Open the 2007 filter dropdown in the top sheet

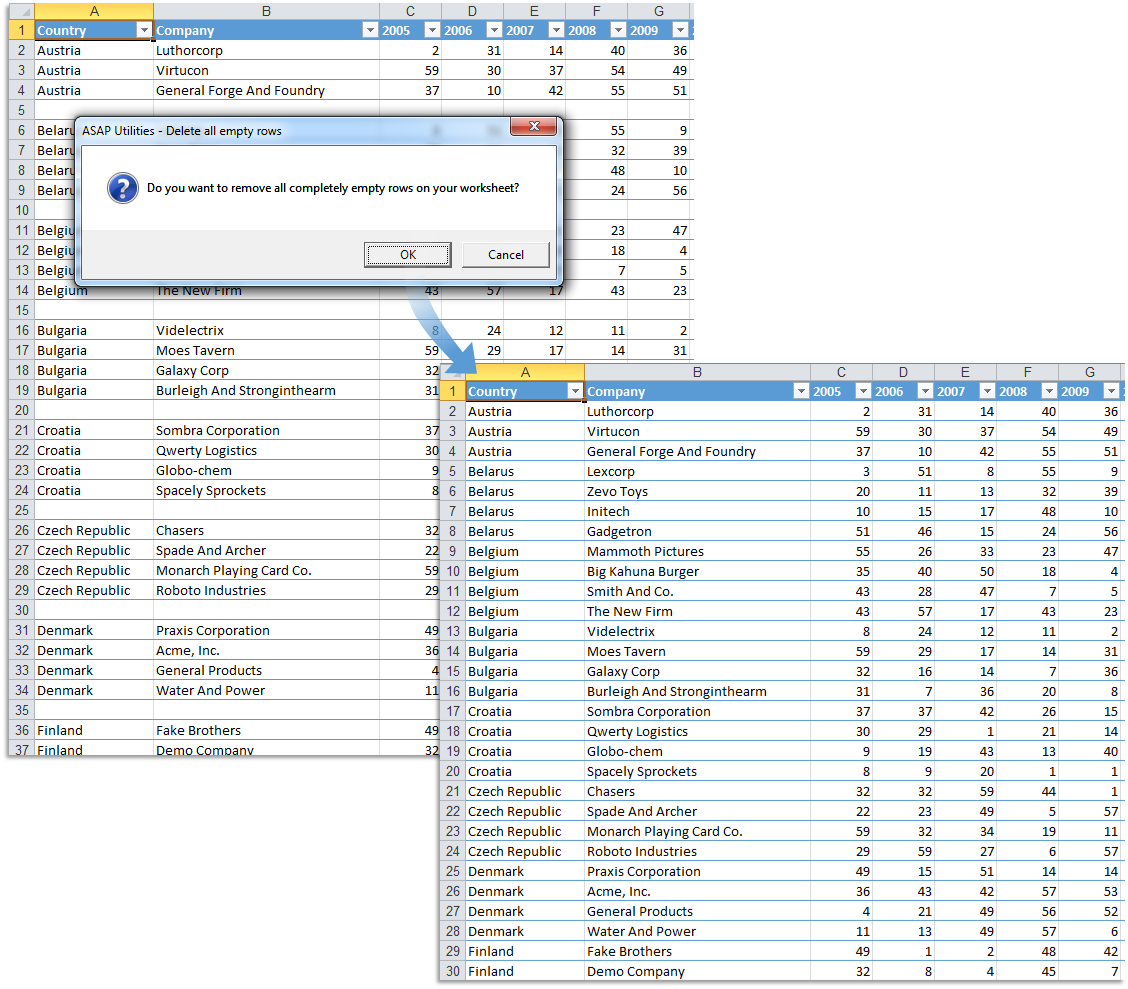(555, 30)
